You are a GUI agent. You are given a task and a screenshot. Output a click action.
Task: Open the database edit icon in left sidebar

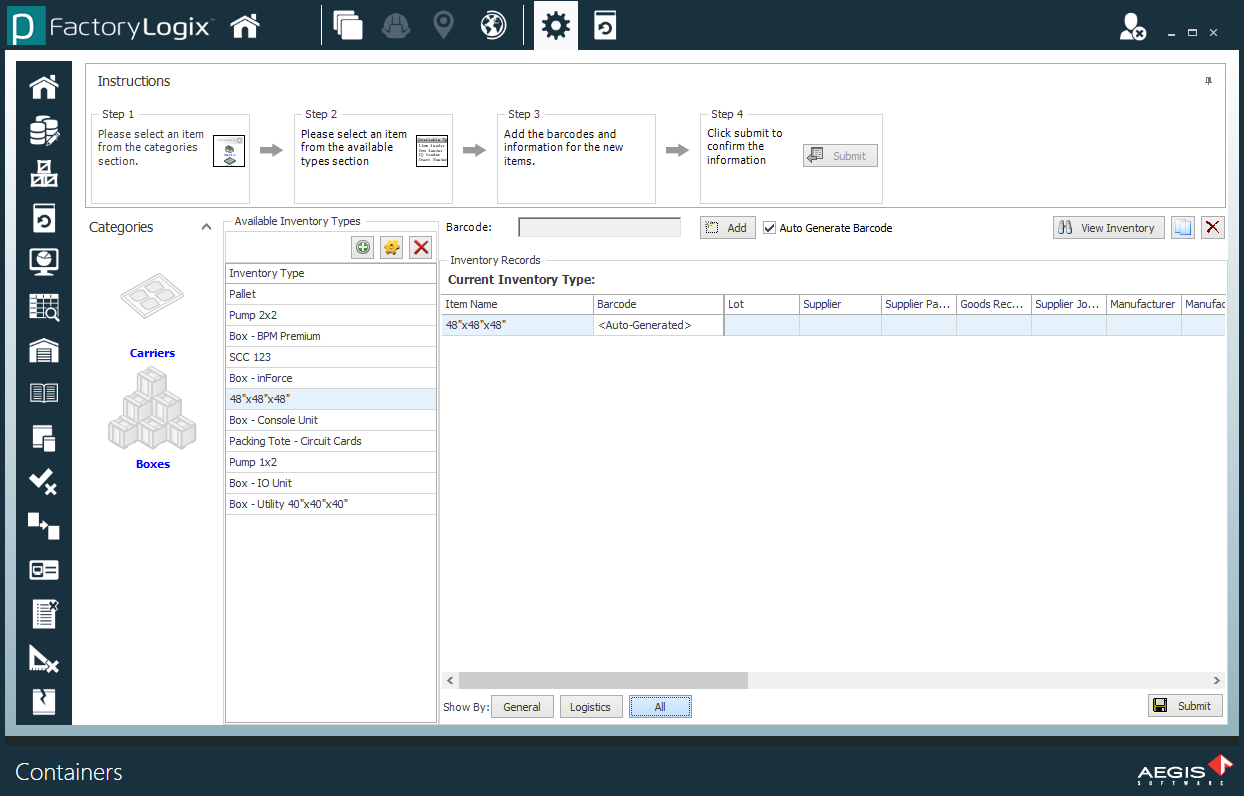coord(44,131)
